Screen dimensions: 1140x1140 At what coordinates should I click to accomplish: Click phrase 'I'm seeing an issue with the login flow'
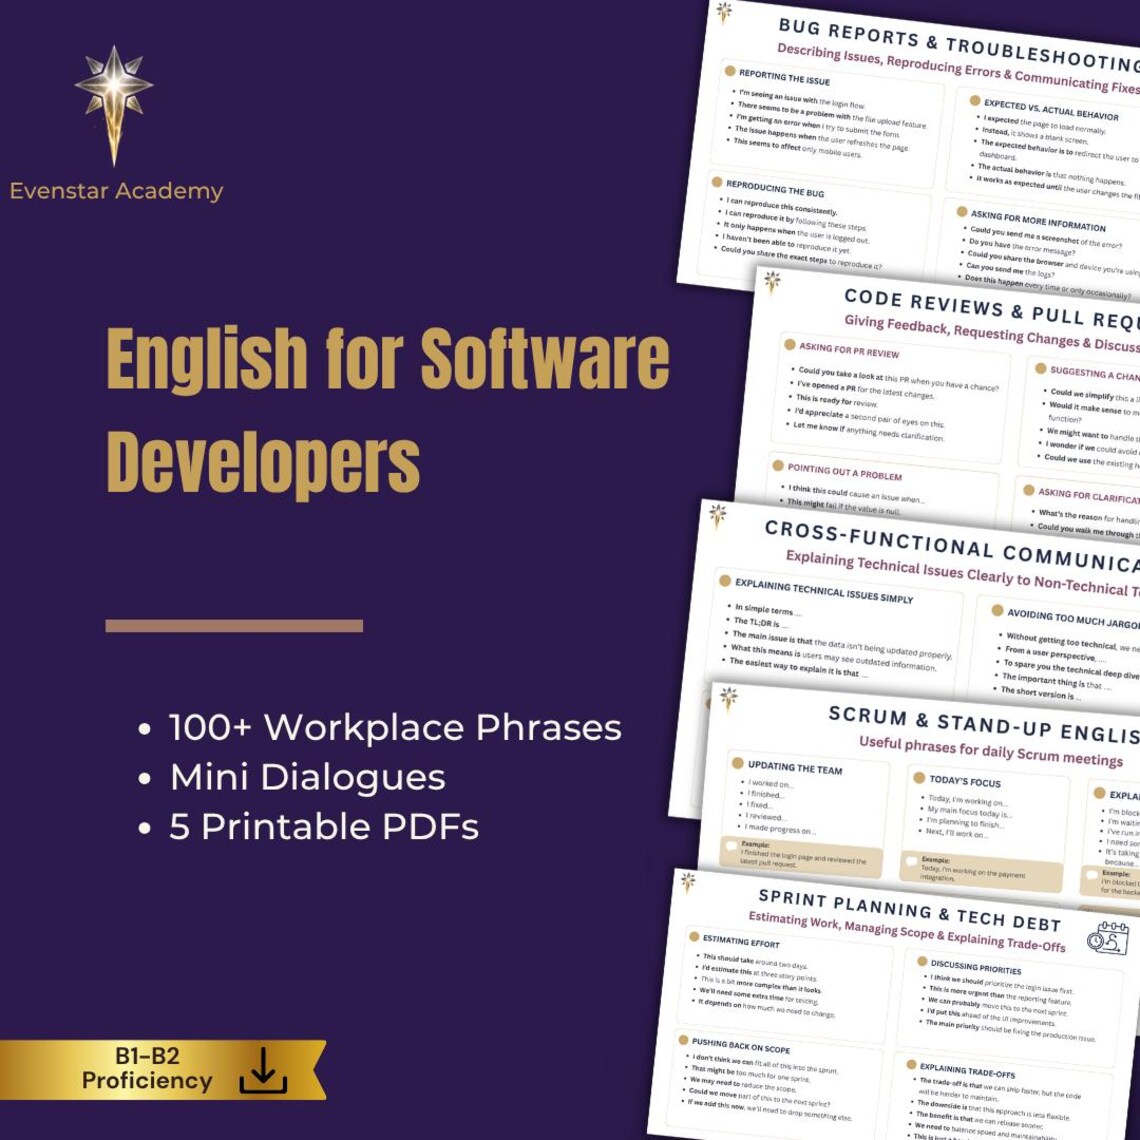801,99
